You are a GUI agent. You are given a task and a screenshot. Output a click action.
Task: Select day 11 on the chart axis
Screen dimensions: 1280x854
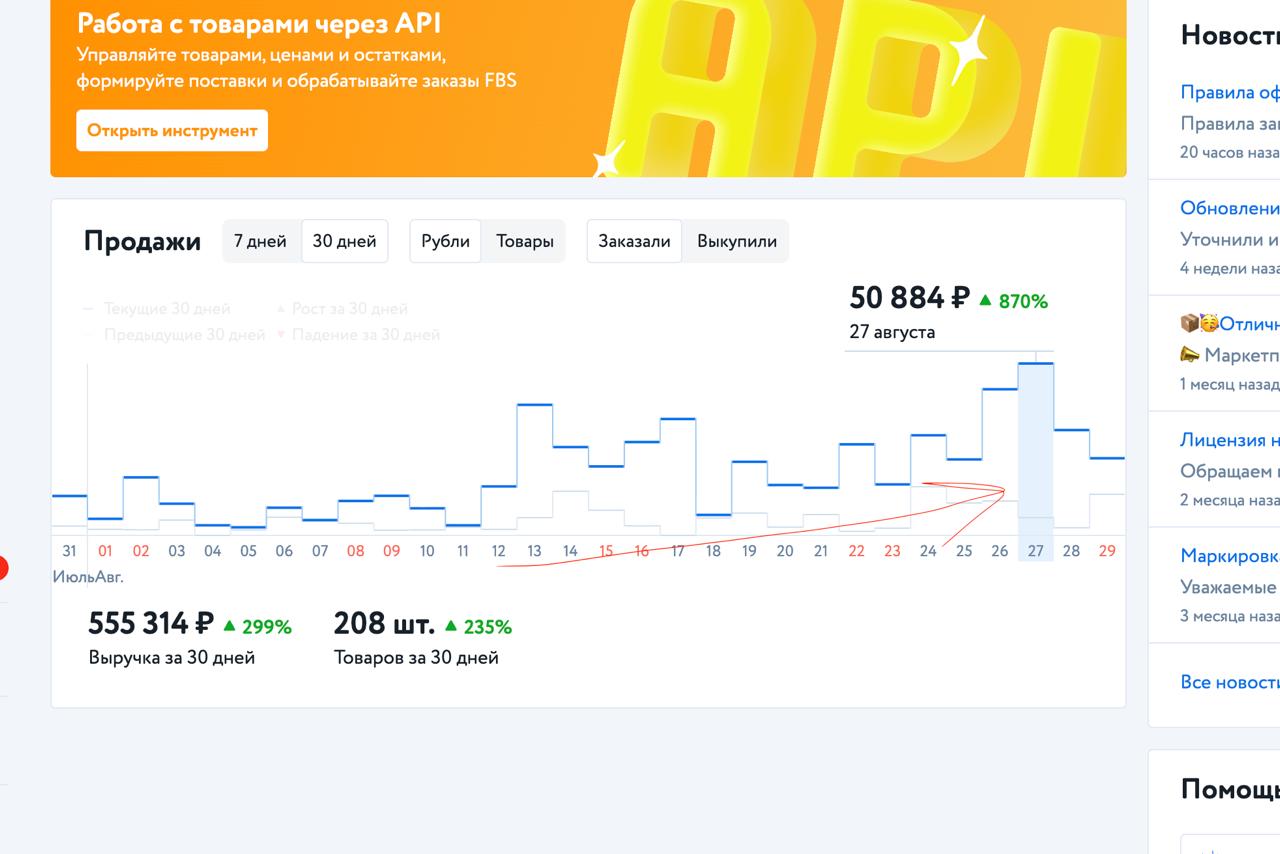[x=463, y=550]
